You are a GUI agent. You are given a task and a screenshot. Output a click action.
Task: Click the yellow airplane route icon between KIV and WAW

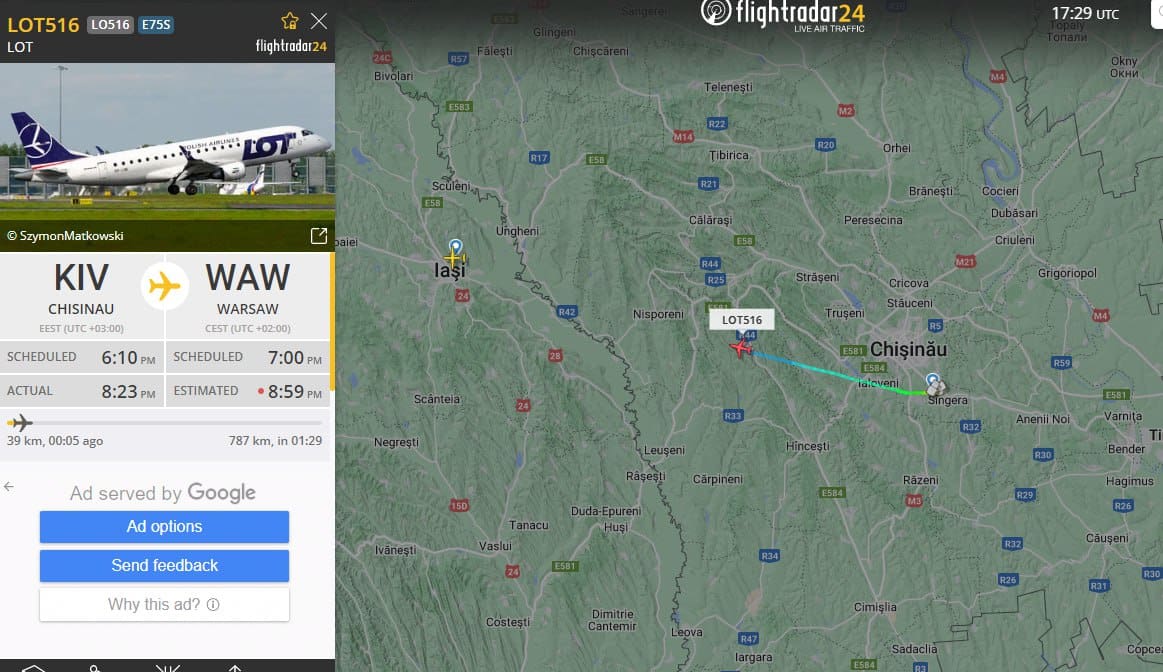(165, 286)
